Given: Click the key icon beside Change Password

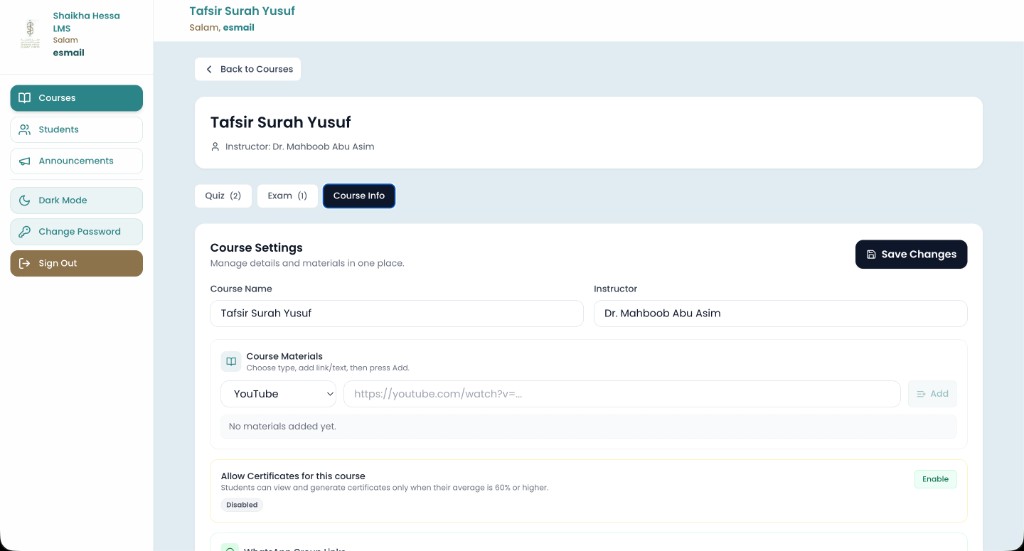Looking at the screenshot, I should (24, 232).
